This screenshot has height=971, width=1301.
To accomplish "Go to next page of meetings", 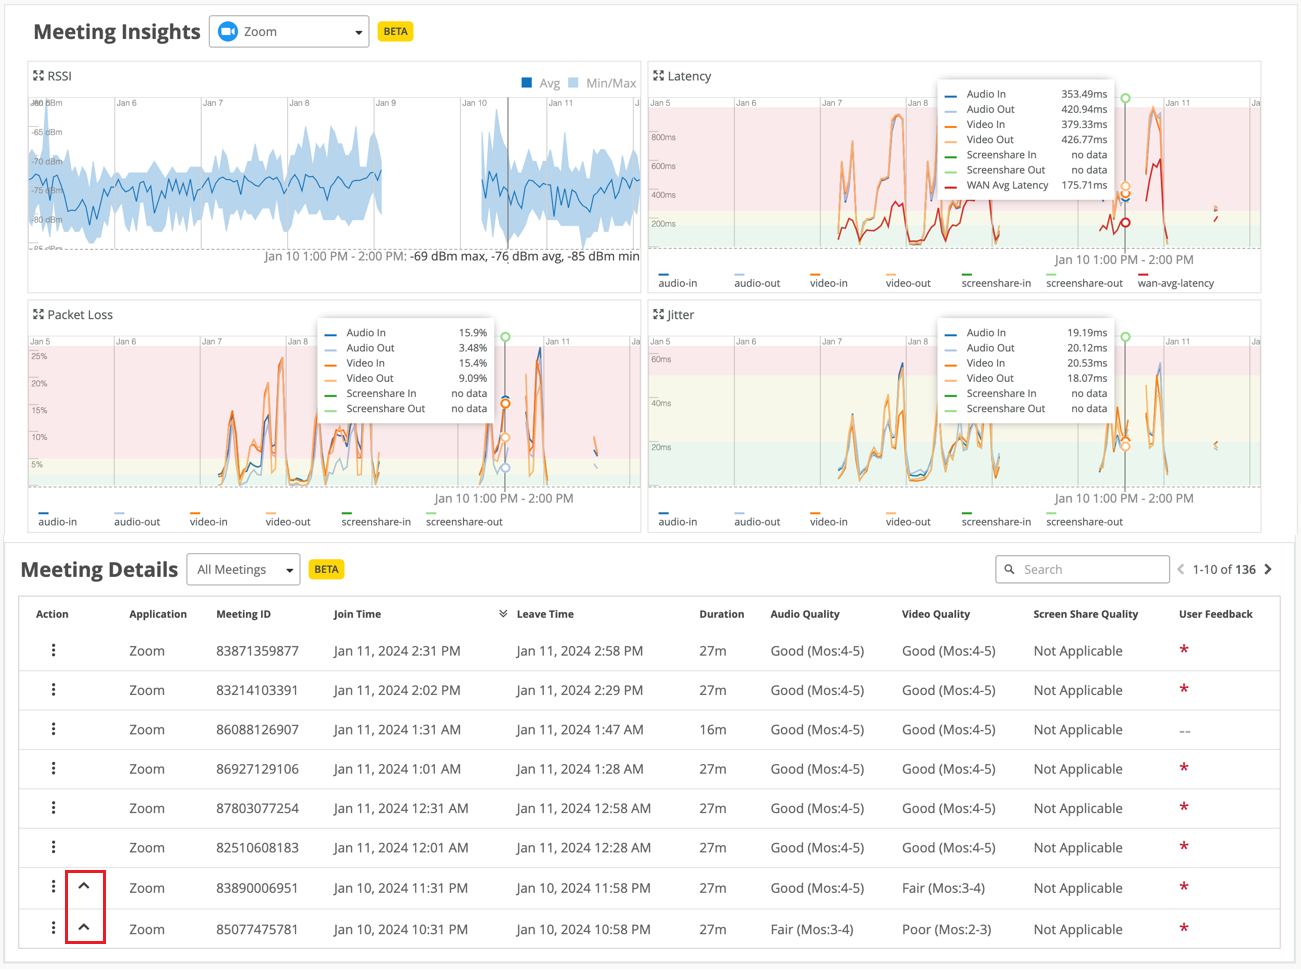I will [x=1268, y=570].
